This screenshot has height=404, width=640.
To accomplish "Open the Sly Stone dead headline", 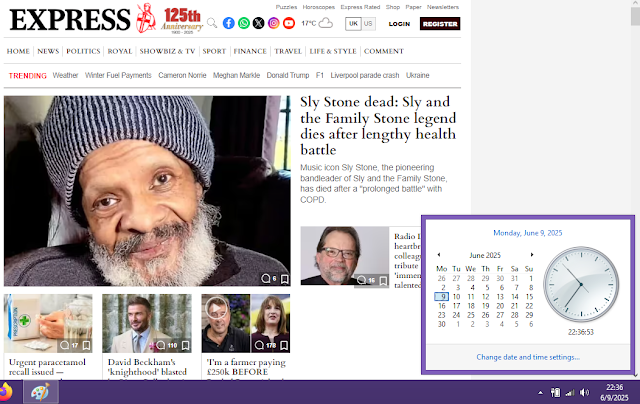I will 378,126.
